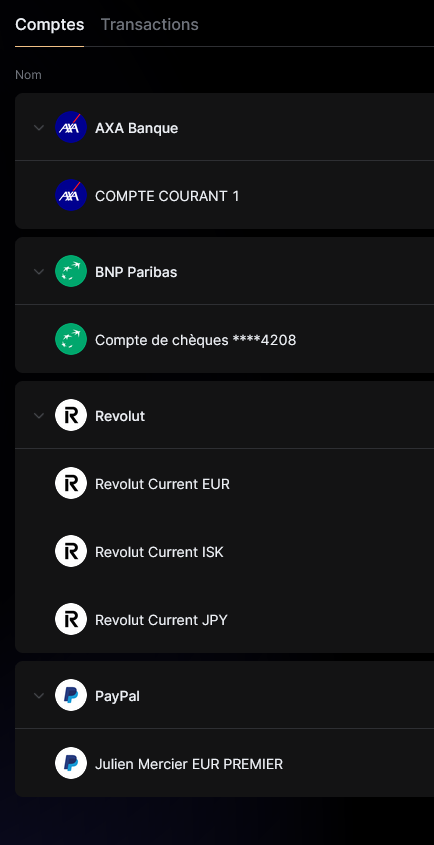Click the Revolut Current ISK account icon
The image size is (434, 845).
[x=71, y=551]
